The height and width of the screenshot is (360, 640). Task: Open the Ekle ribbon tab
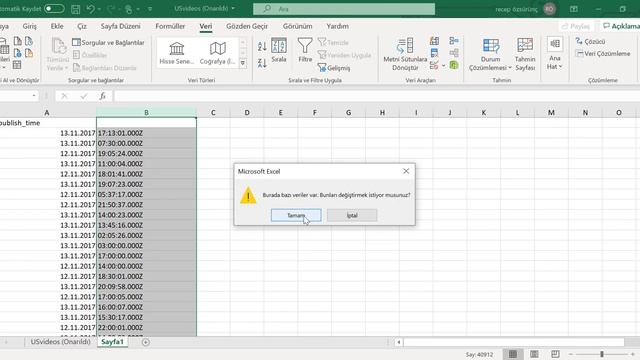pyautogui.click(x=57, y=26)
